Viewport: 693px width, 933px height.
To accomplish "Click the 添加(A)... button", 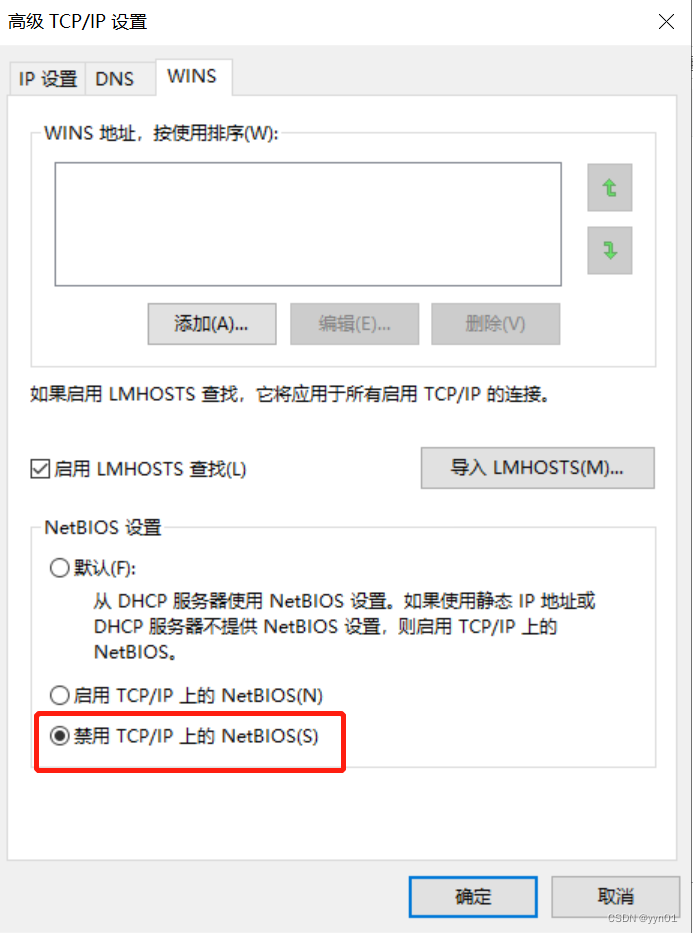I will (x=212, y=324).
